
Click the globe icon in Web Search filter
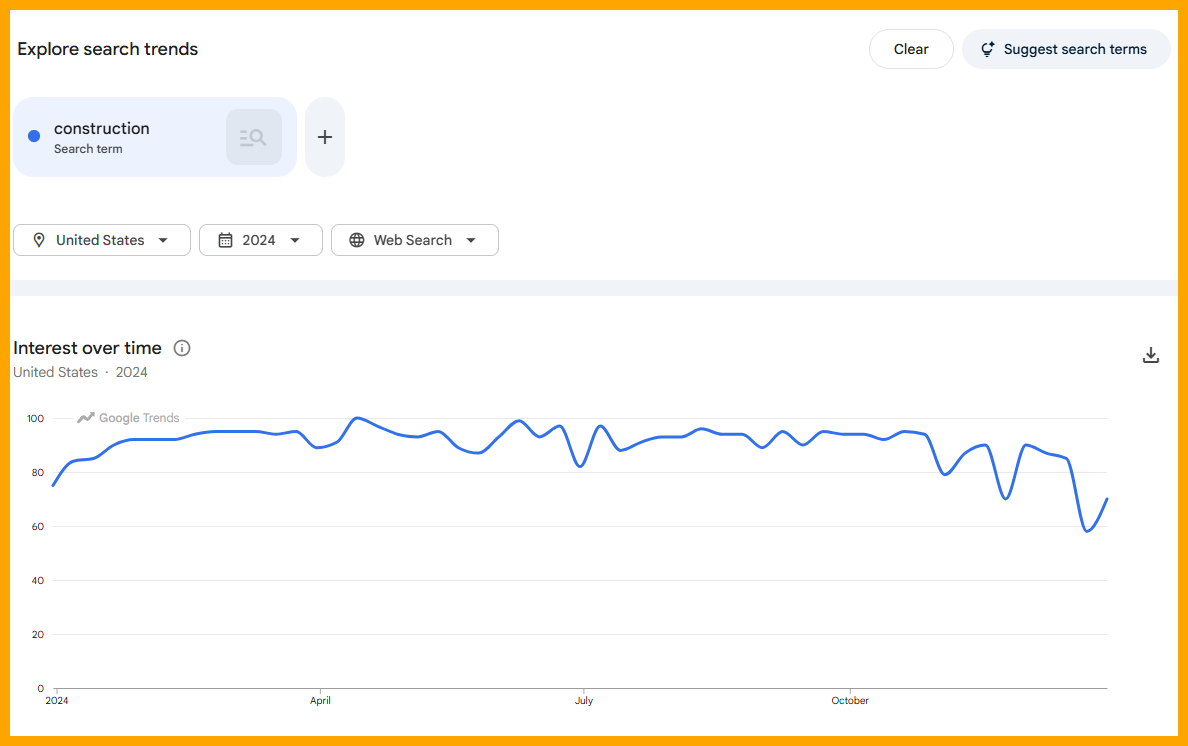click(357, 240)
